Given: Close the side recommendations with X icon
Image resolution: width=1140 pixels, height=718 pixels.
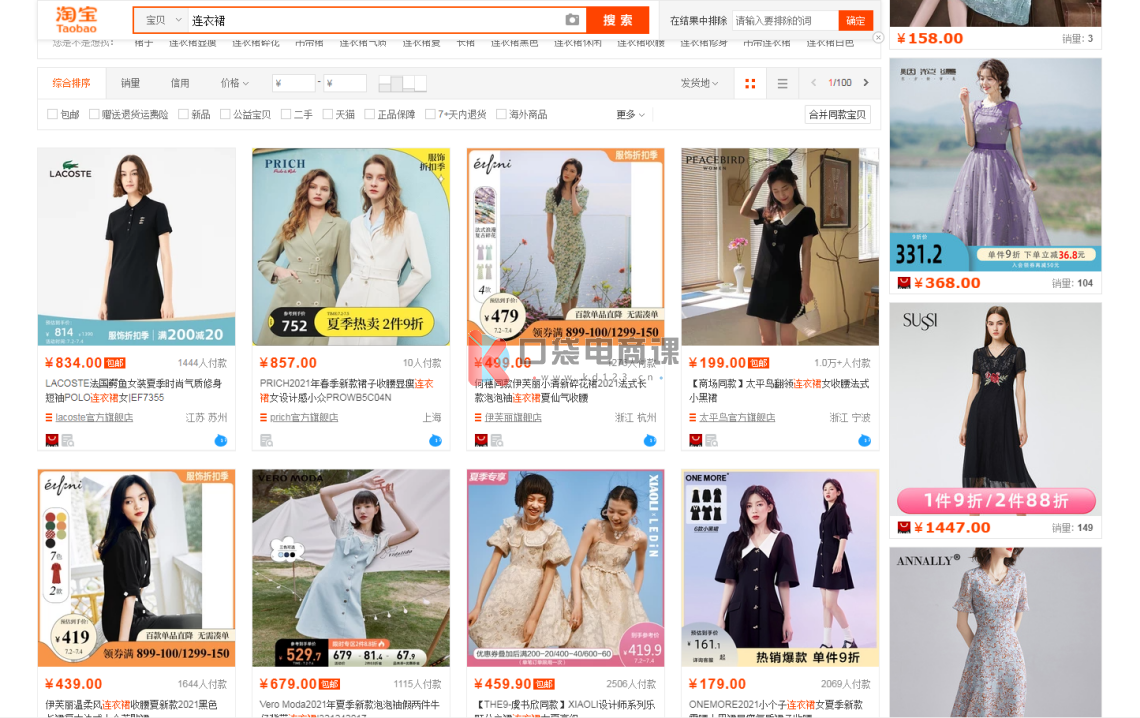Looking at the screenshot, I should tap(878, 38).
